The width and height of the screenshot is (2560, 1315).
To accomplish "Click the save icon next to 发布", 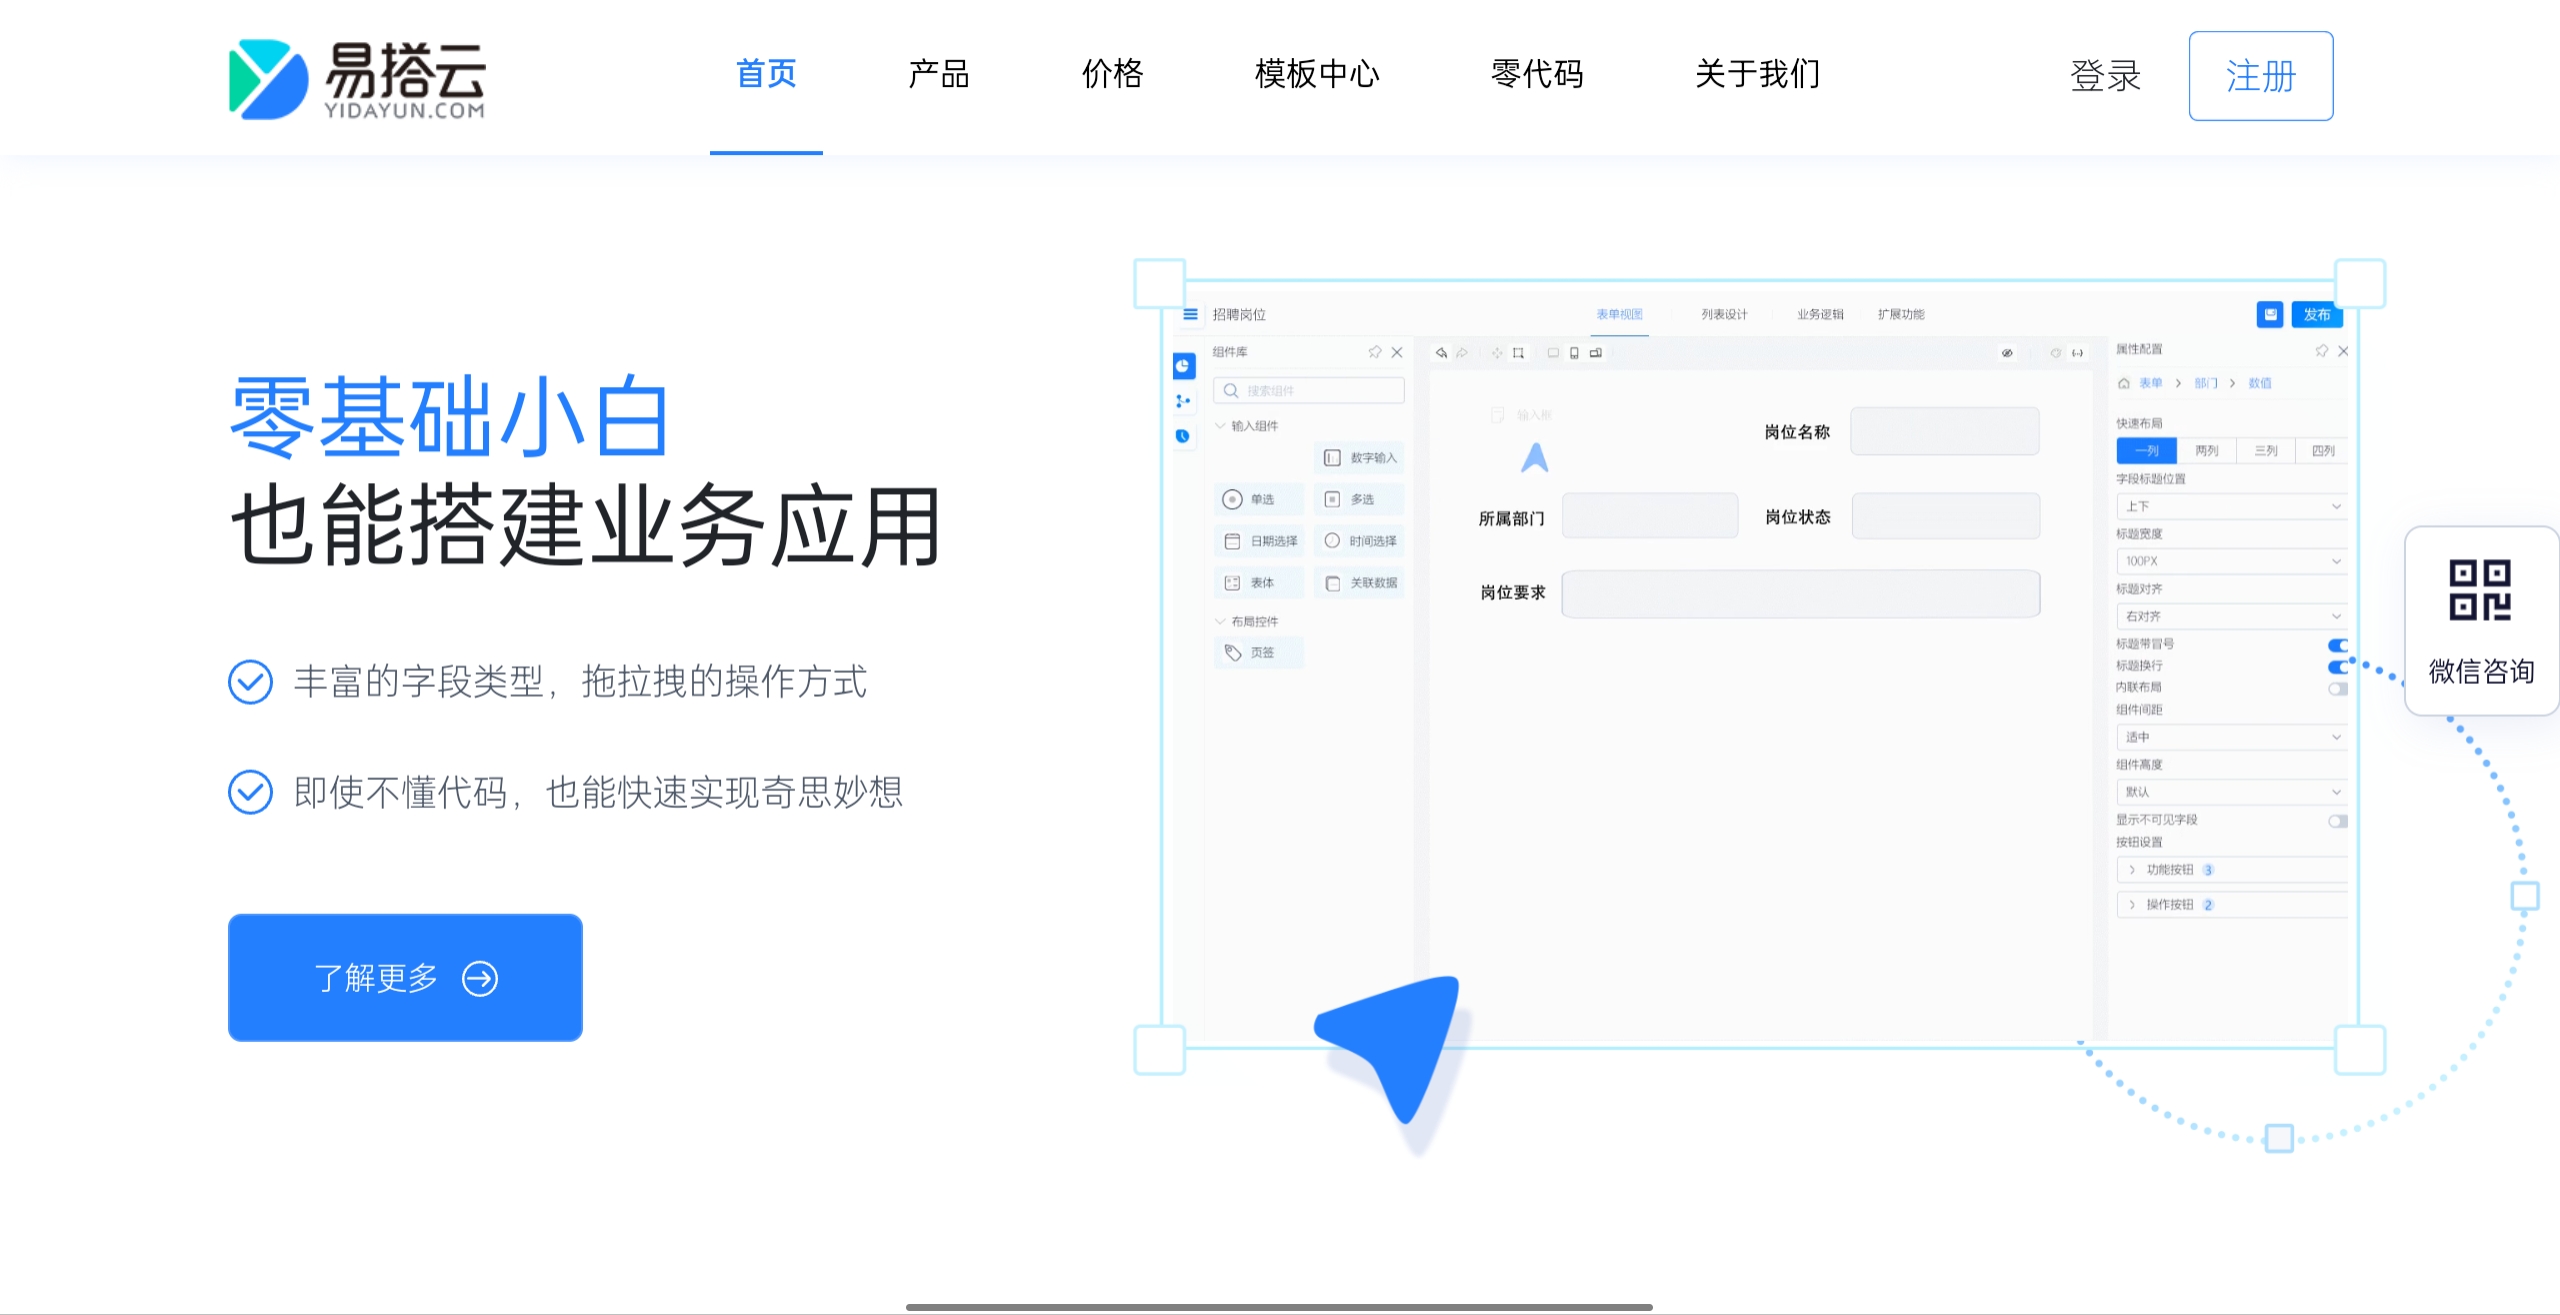I will click(x=2270, y=314).
